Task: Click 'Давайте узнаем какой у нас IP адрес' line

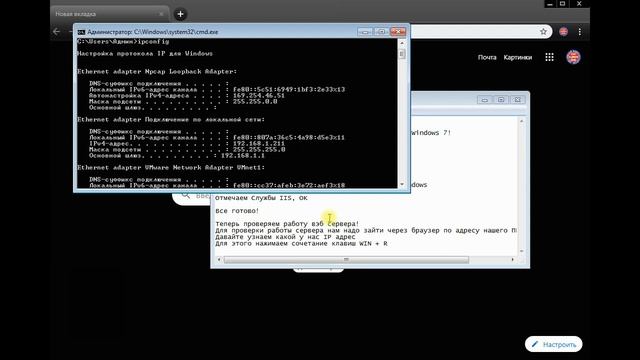Action: coord(285,237)
